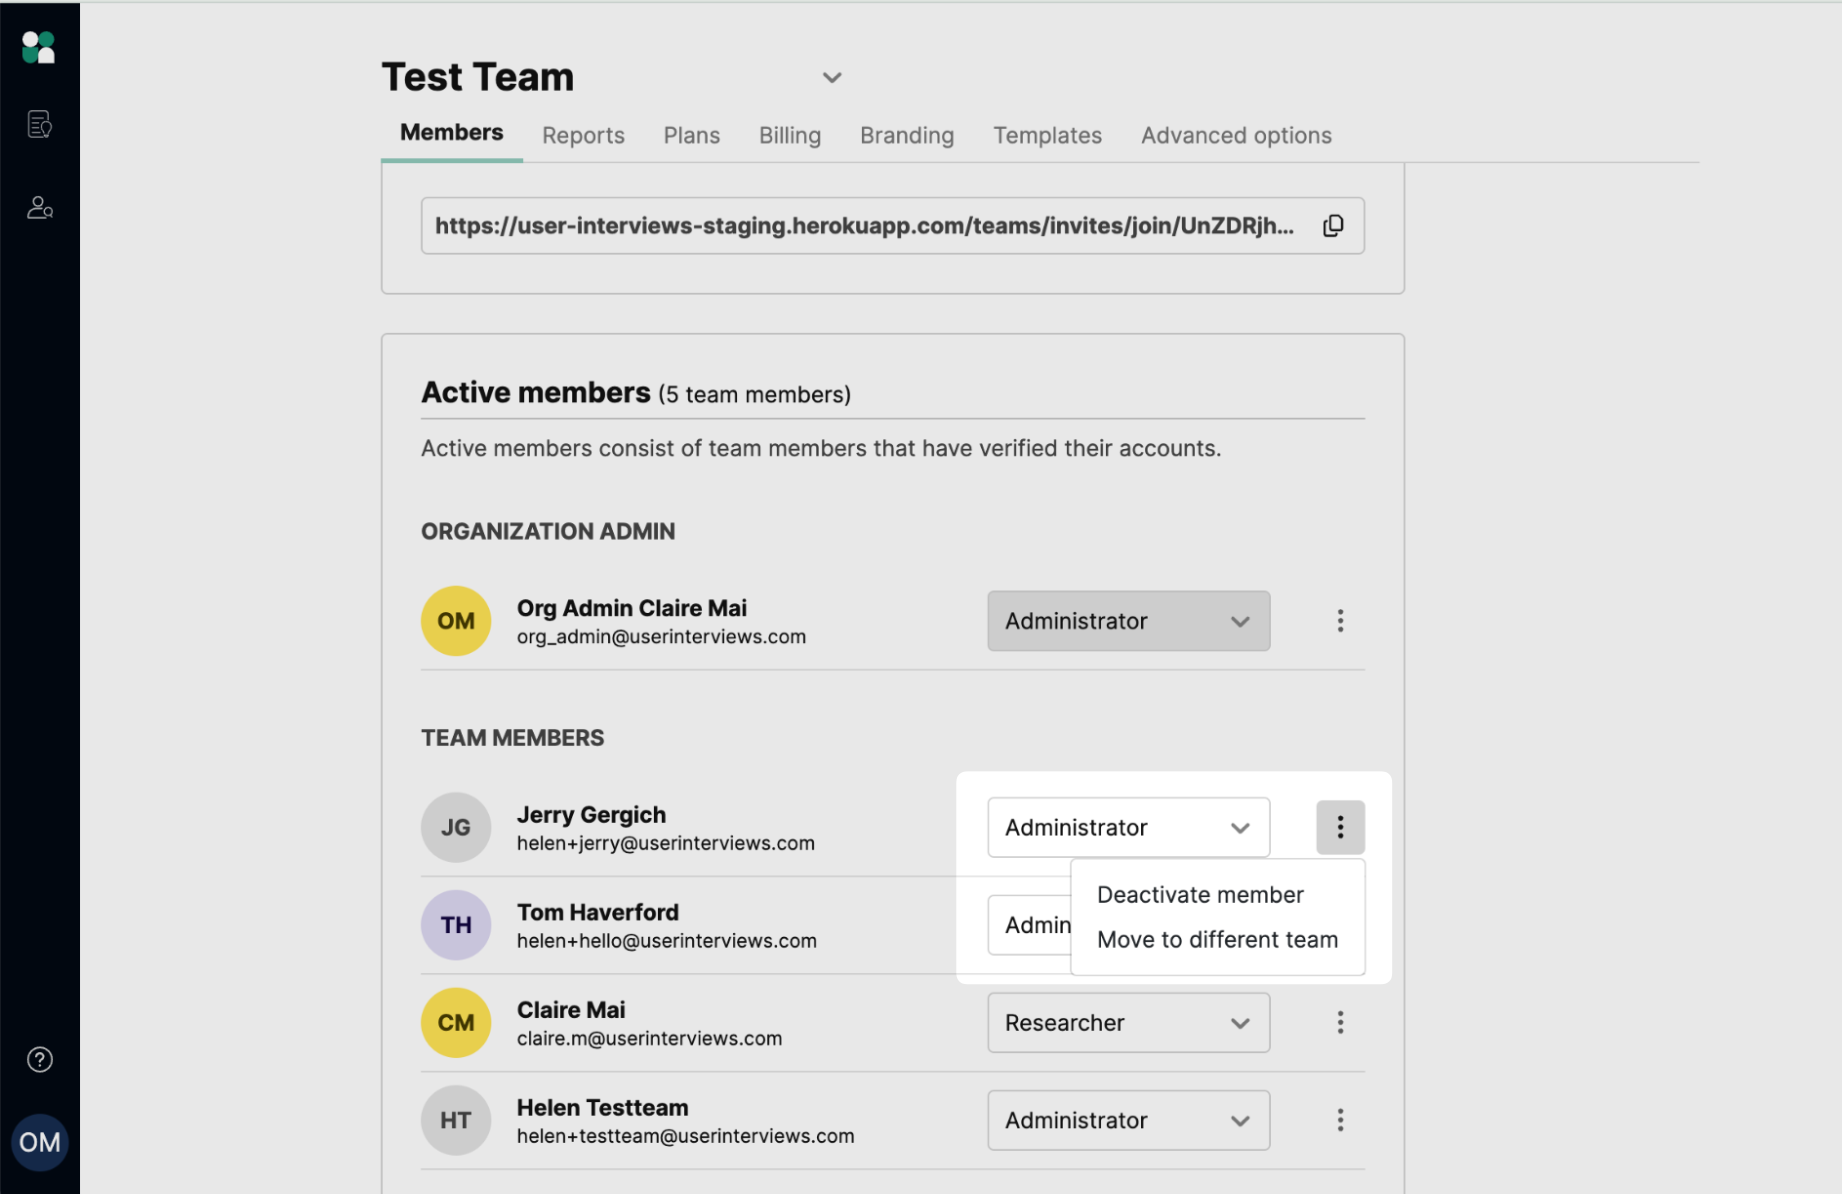The width and height of the screenshot is (1842, 1194).
Task: Switch to the Reports tab
Action: 583,135
